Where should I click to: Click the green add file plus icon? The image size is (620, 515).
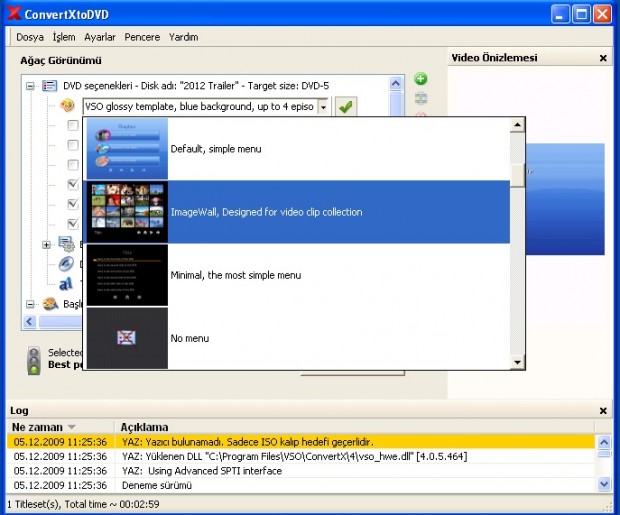click(x=421, y=79)
